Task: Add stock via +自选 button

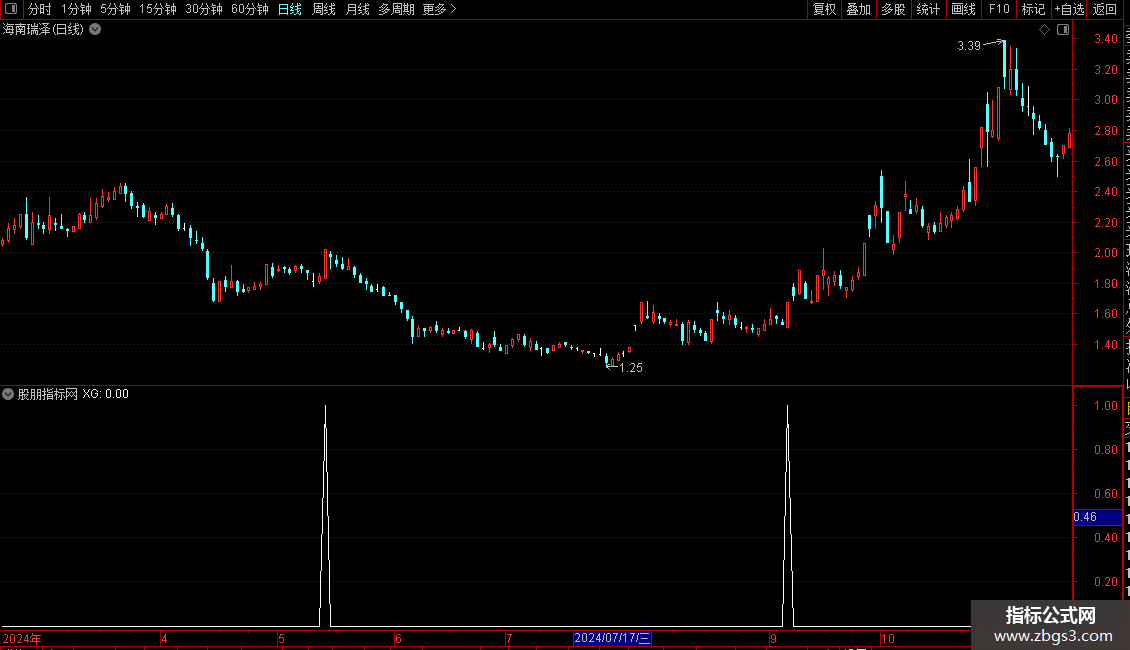Action: (1069, 9)
